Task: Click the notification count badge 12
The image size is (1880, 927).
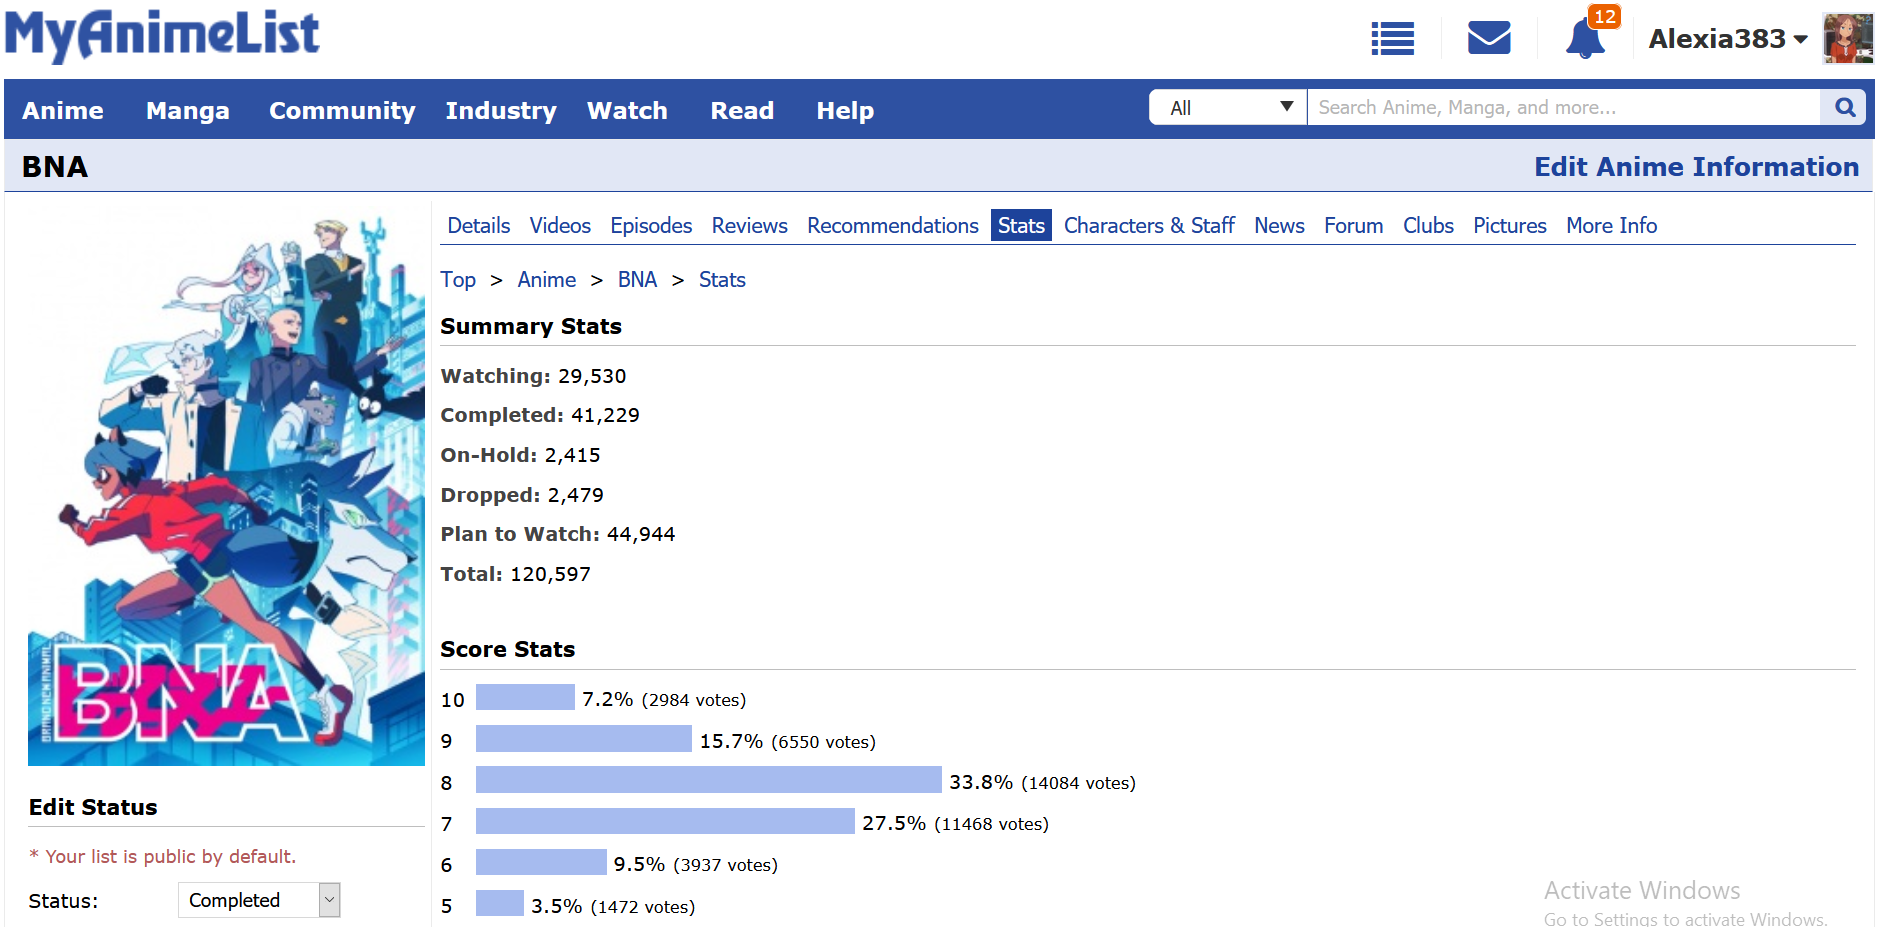Action: (1604, 16)
